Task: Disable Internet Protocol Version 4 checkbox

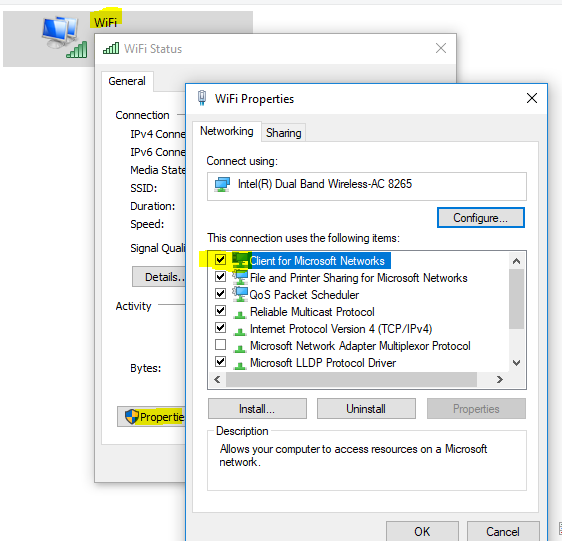Action: (220, 327)
